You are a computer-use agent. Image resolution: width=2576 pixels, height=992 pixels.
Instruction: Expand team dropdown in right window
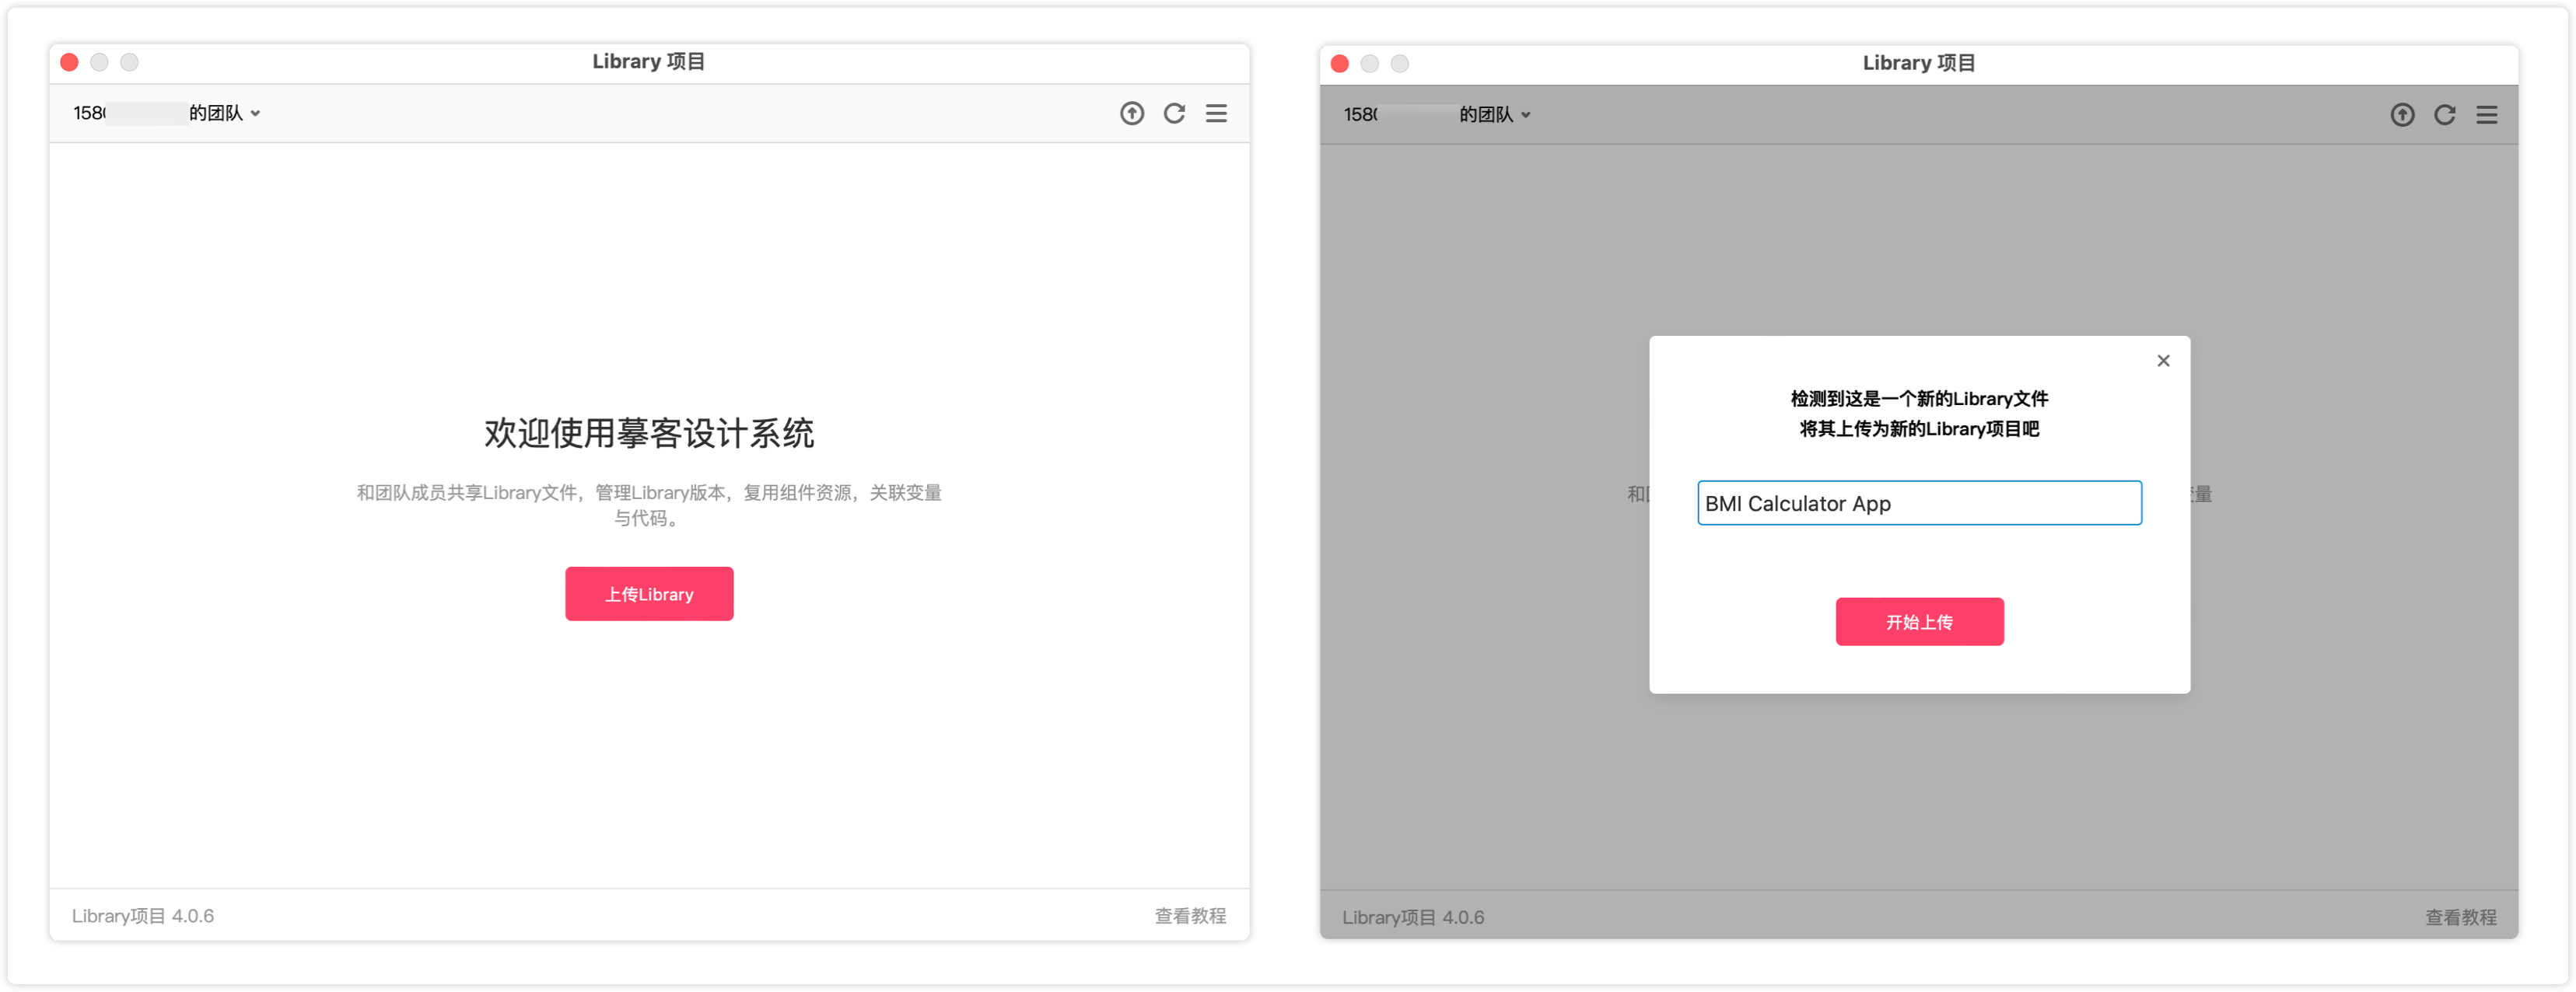[1526, 115]
